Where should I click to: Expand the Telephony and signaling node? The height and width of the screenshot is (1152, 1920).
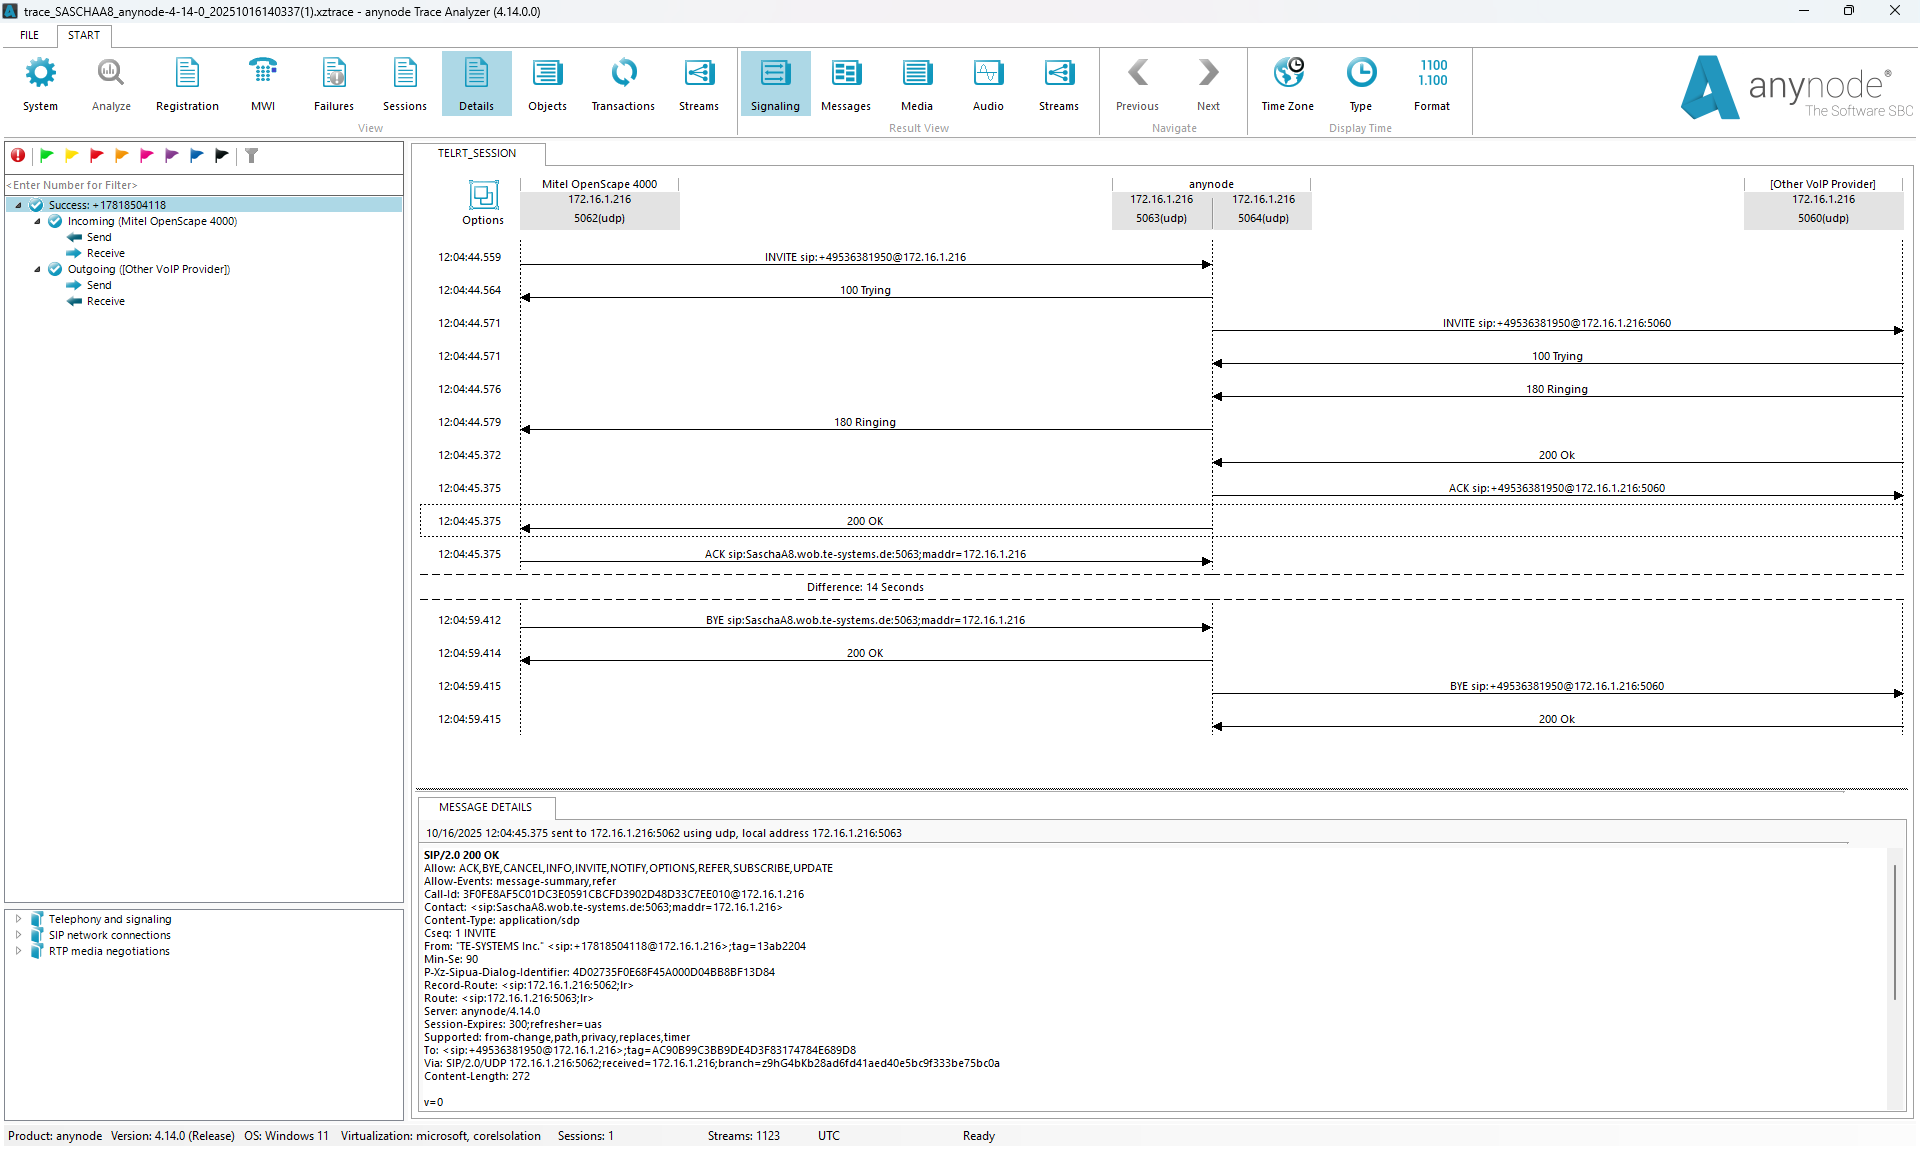click(x=19, y=918)
